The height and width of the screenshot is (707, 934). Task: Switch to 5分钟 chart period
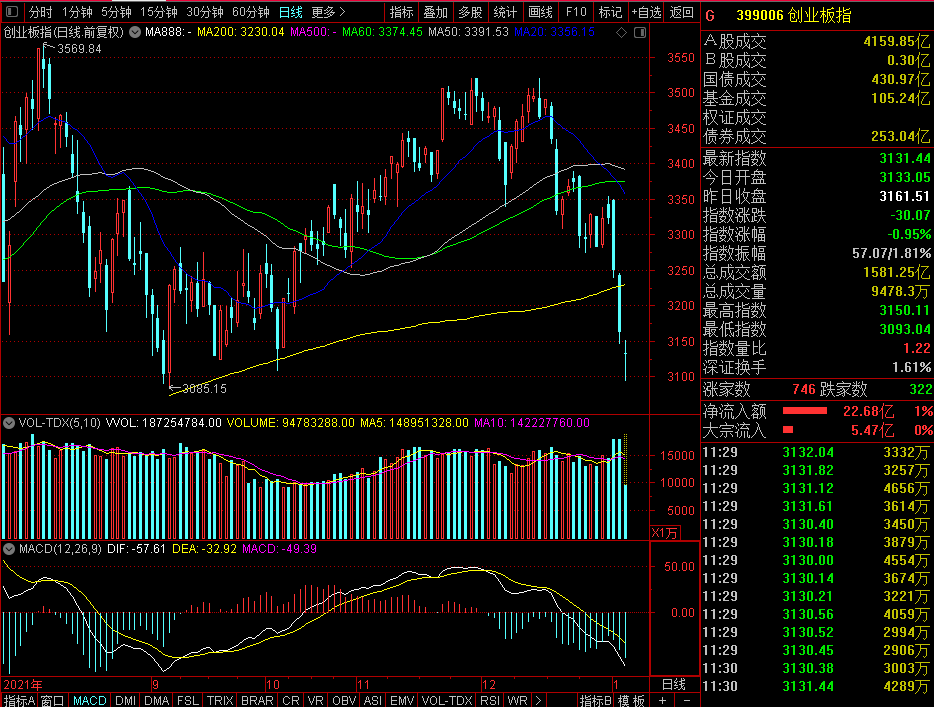[116, 12]
